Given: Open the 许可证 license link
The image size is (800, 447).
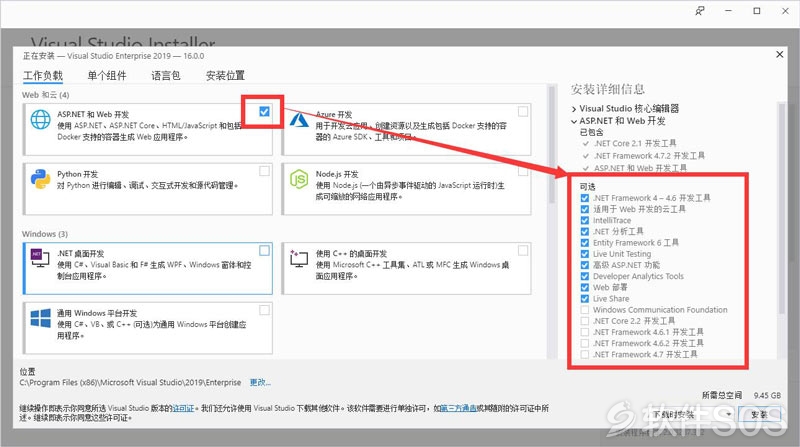Looking at the screenshot, I should pos(183,408).
